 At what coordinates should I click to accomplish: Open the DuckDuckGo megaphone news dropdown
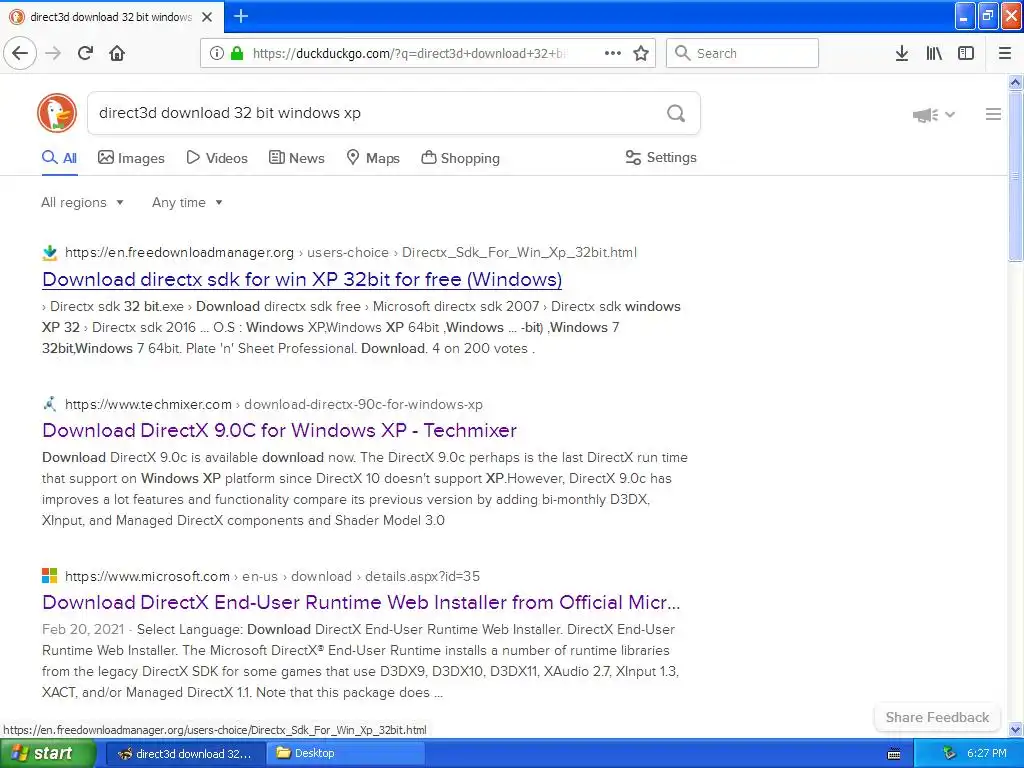point(933,115)
